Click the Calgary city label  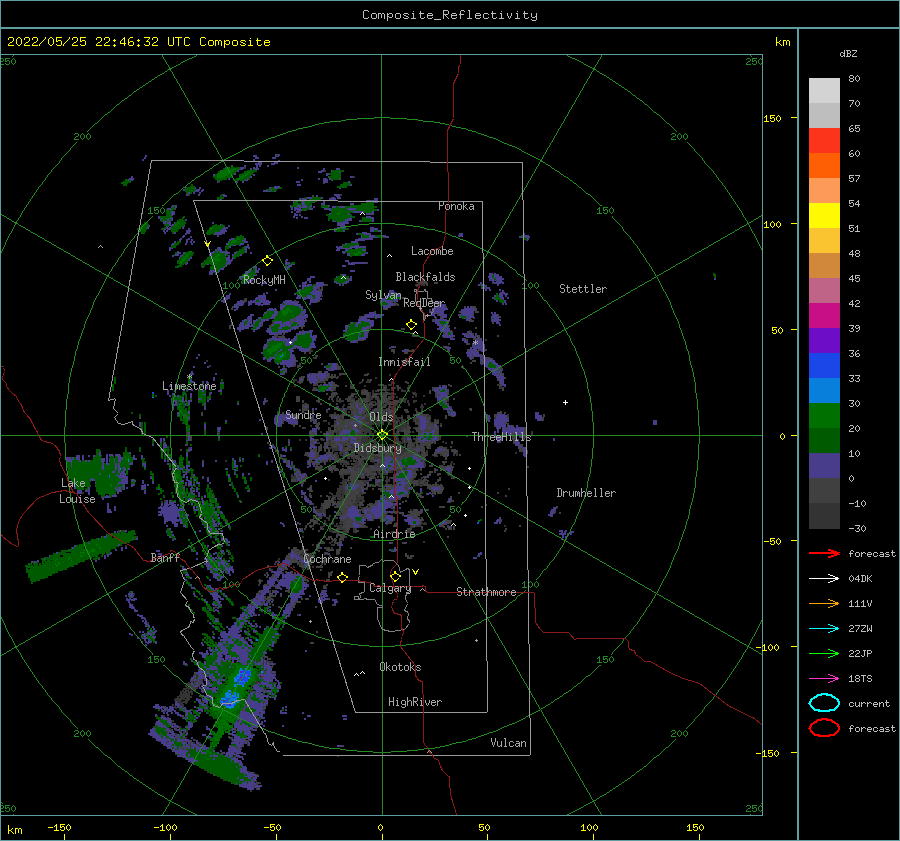390,588
